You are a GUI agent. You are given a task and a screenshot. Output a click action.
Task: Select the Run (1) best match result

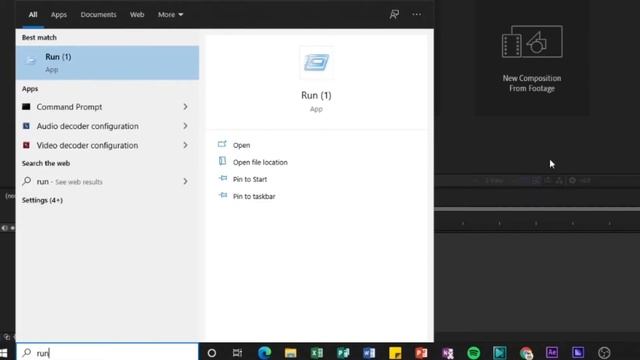(107, 62)
